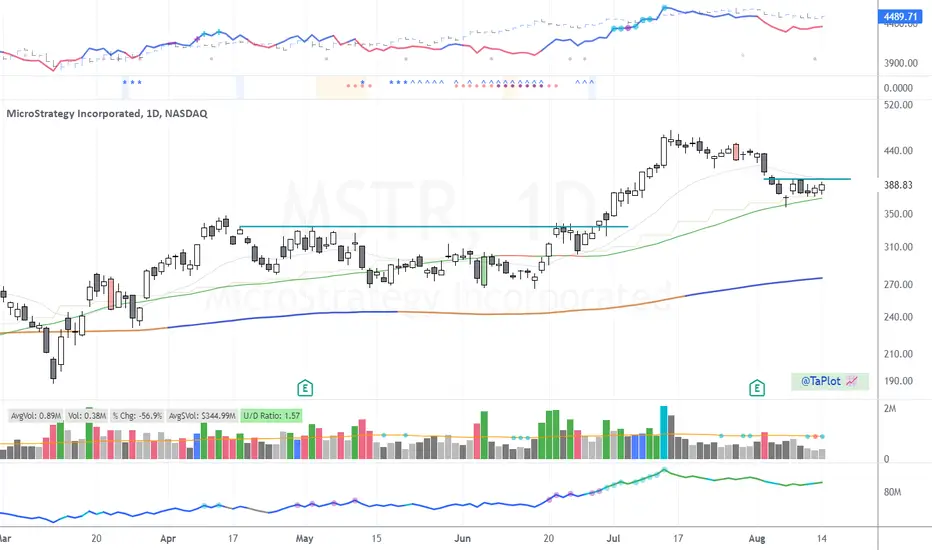This screenshot has width=932, height=550.
Task: Click the Apr date label
Action: pyautogui.click(x=168, y=539)
